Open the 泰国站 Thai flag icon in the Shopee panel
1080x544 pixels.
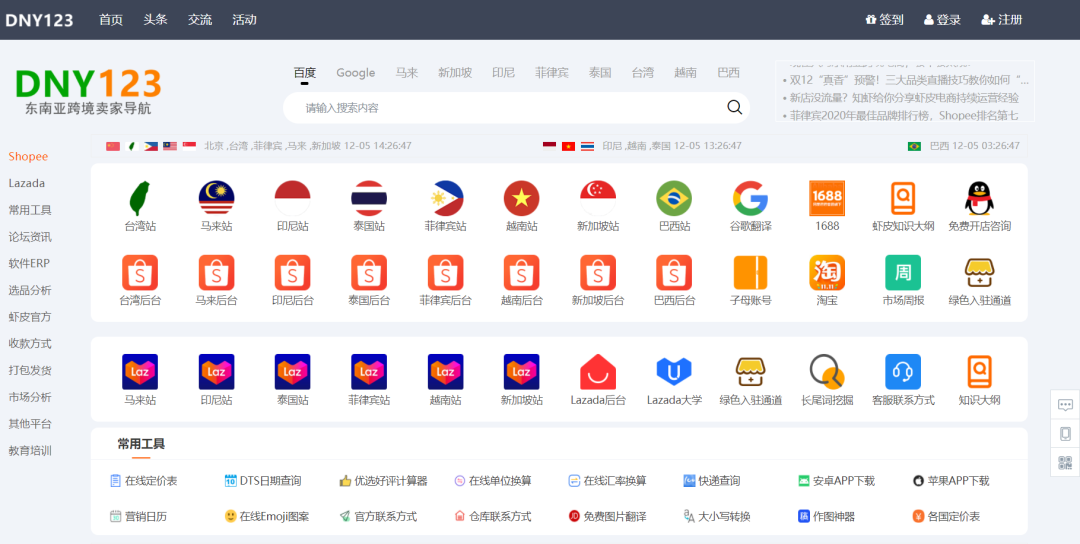(x=369, y=198)
